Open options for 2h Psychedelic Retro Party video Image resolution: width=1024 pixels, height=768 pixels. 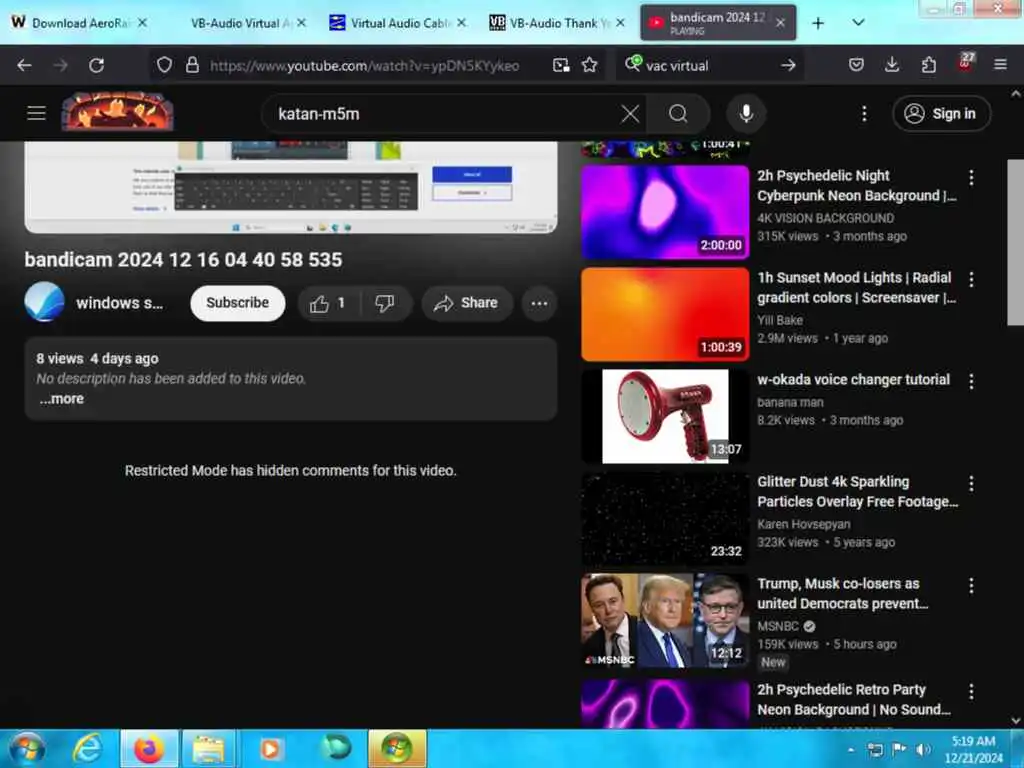(972, 692)
